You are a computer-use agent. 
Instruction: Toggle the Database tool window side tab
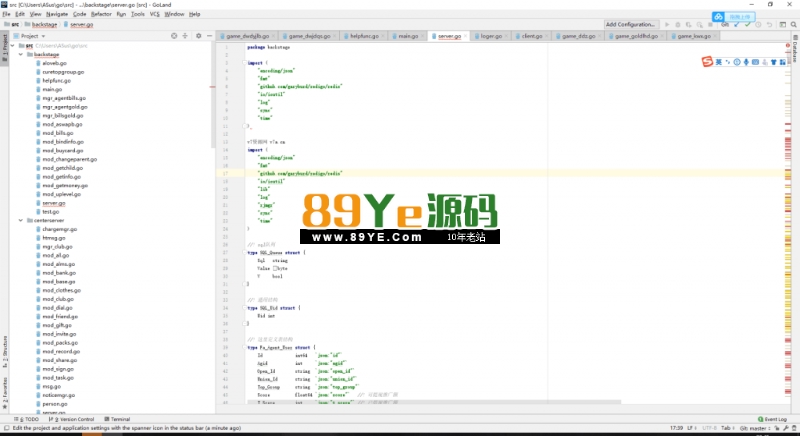795,49
